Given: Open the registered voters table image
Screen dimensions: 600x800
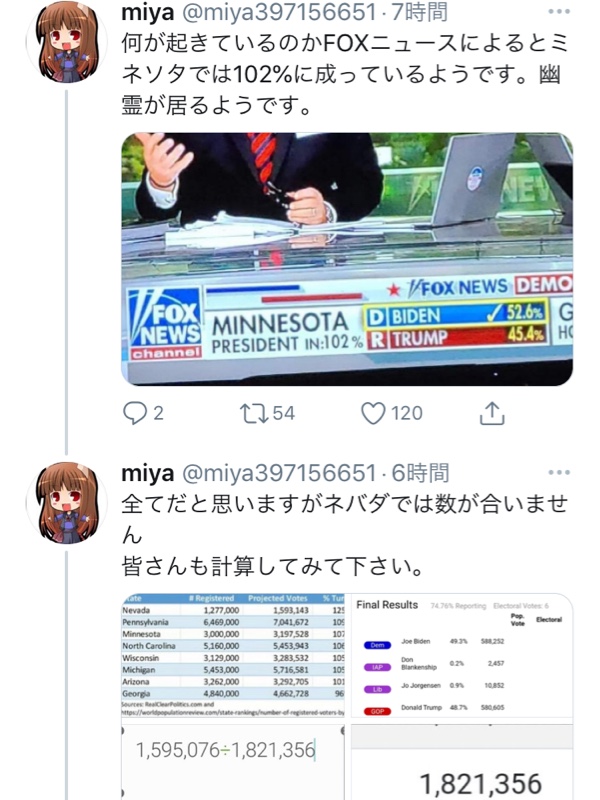Looking at the screenshot, I should click(233, 656).
